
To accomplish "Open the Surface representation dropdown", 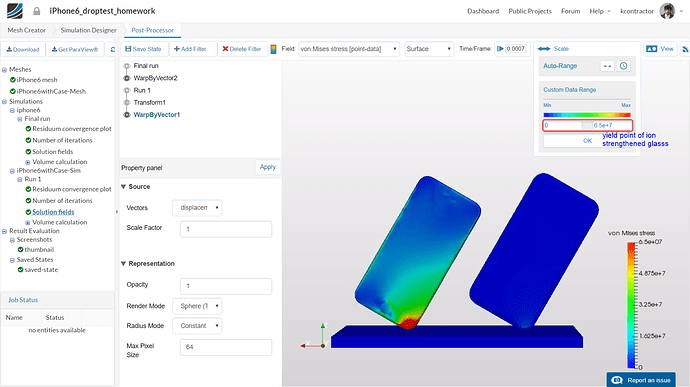I will 429,49.
